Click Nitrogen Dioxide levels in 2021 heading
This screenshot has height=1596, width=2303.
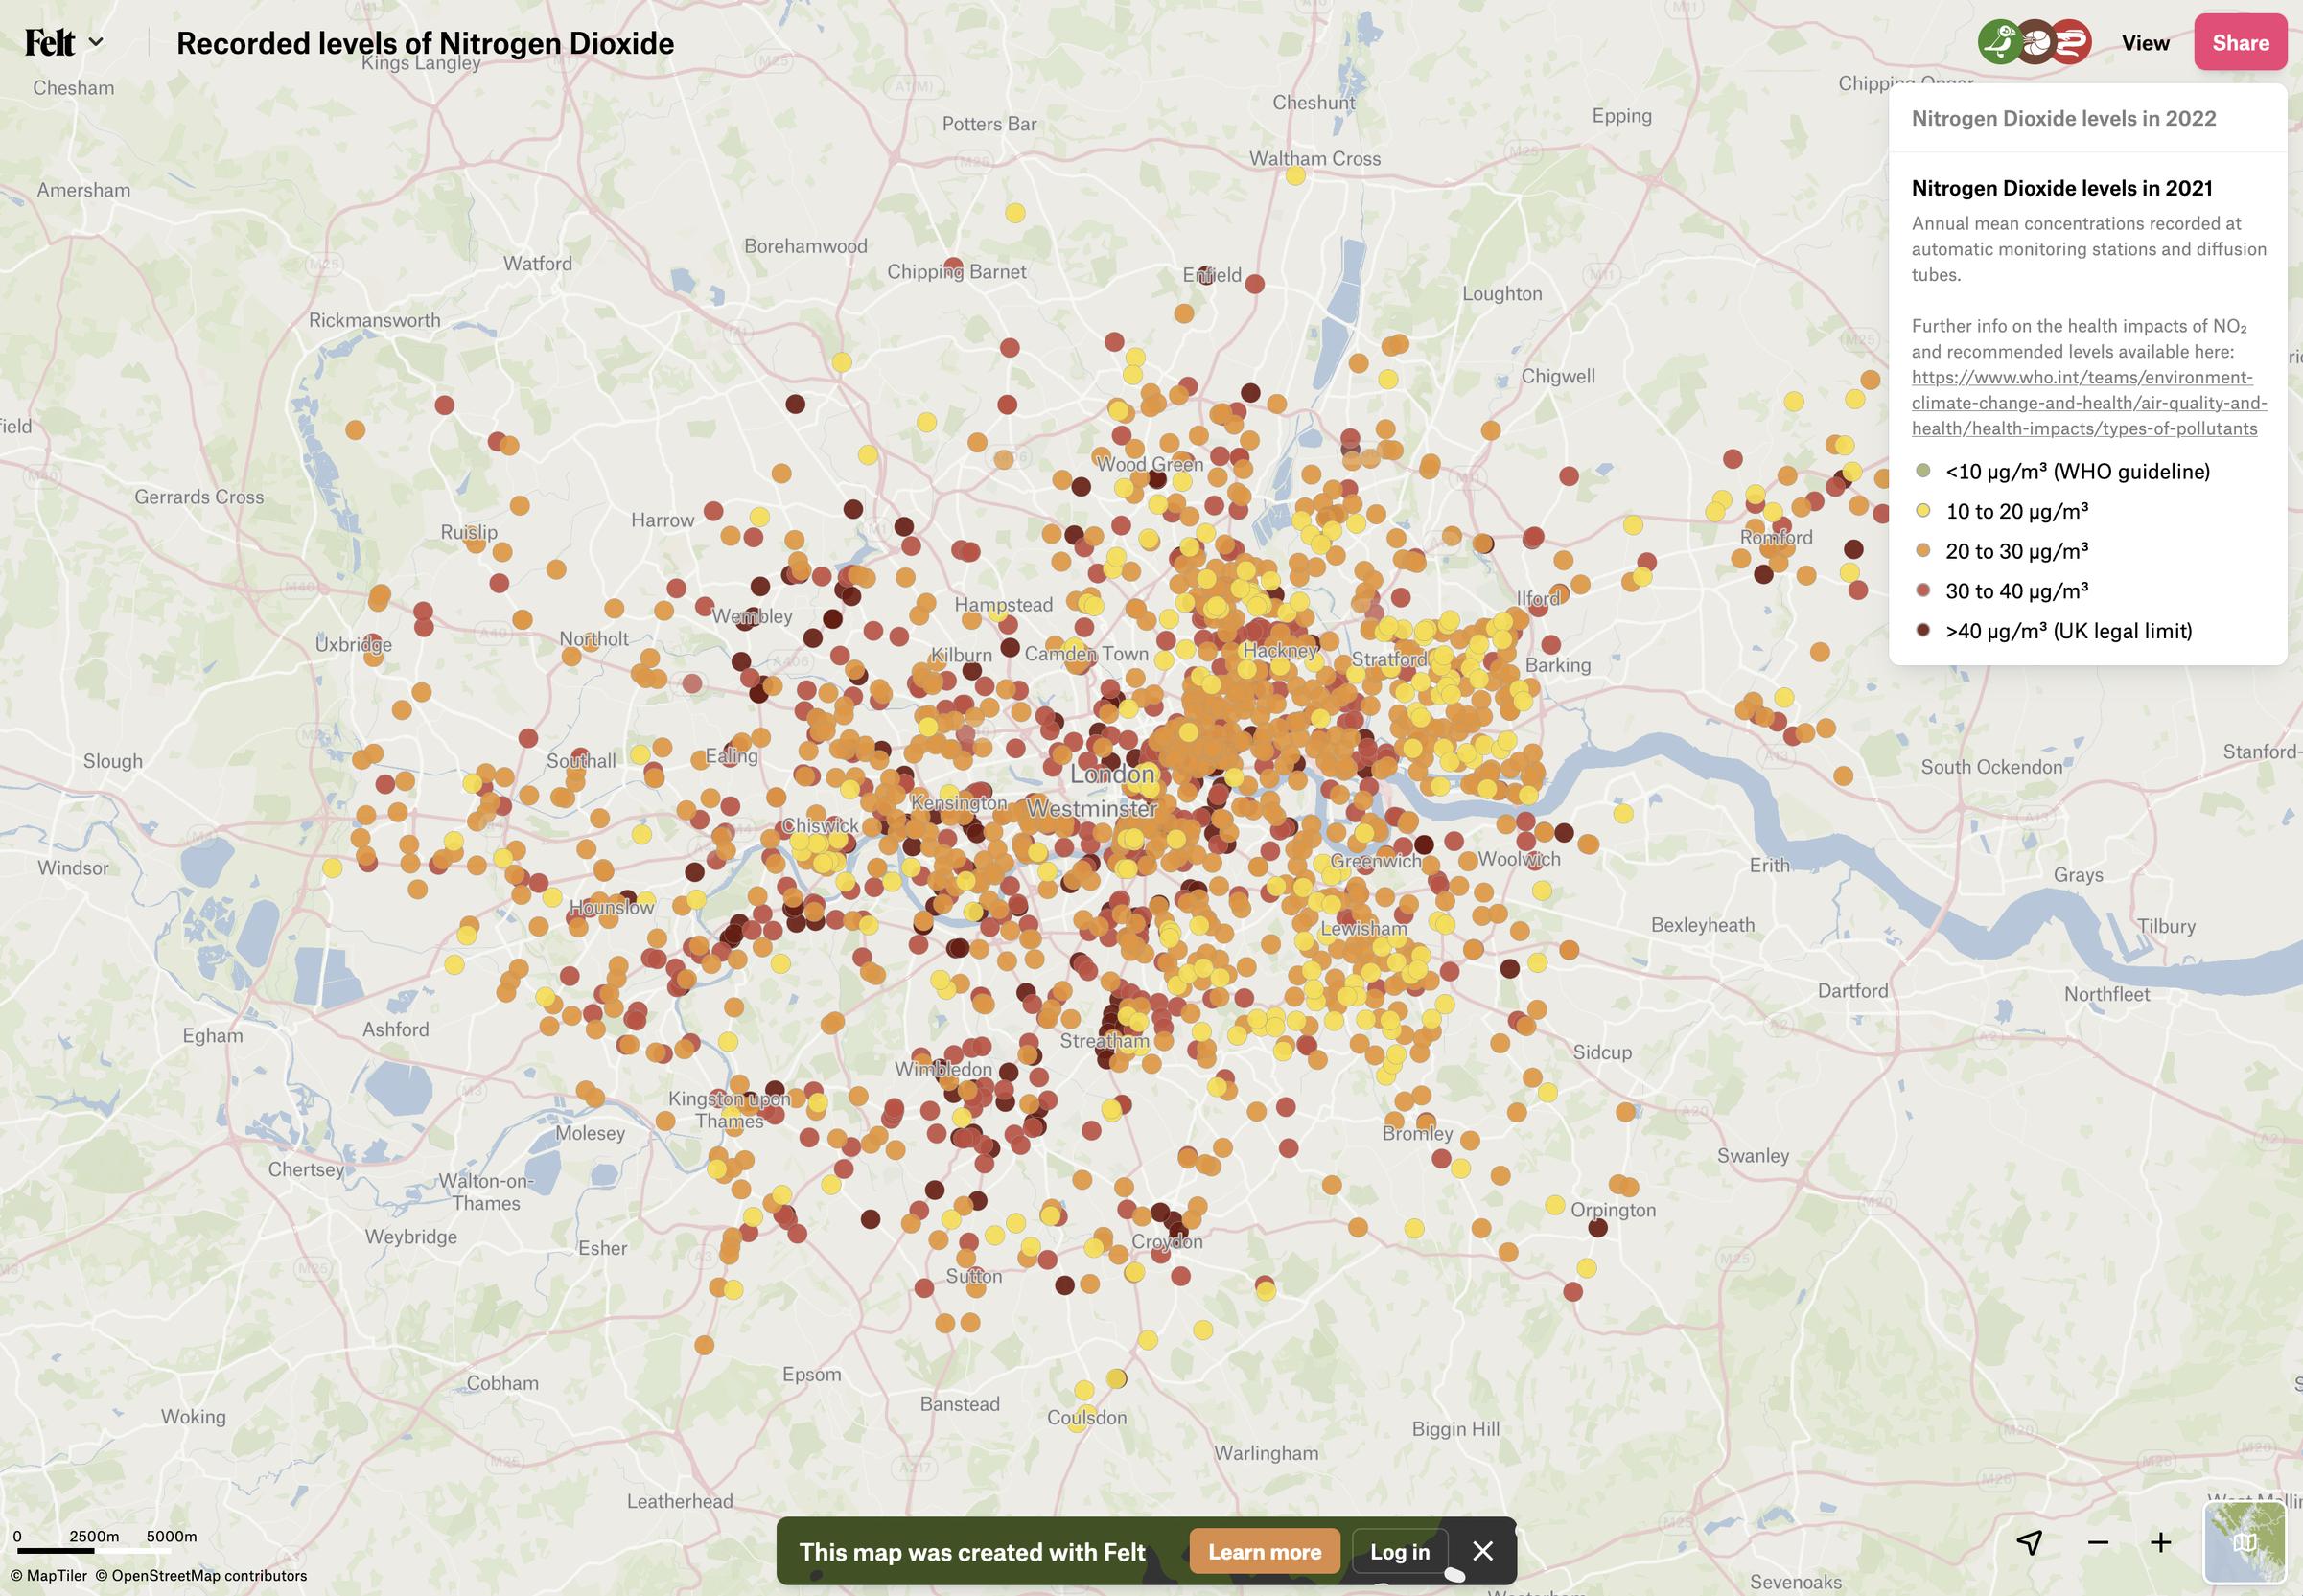[x=2062, y=188]
